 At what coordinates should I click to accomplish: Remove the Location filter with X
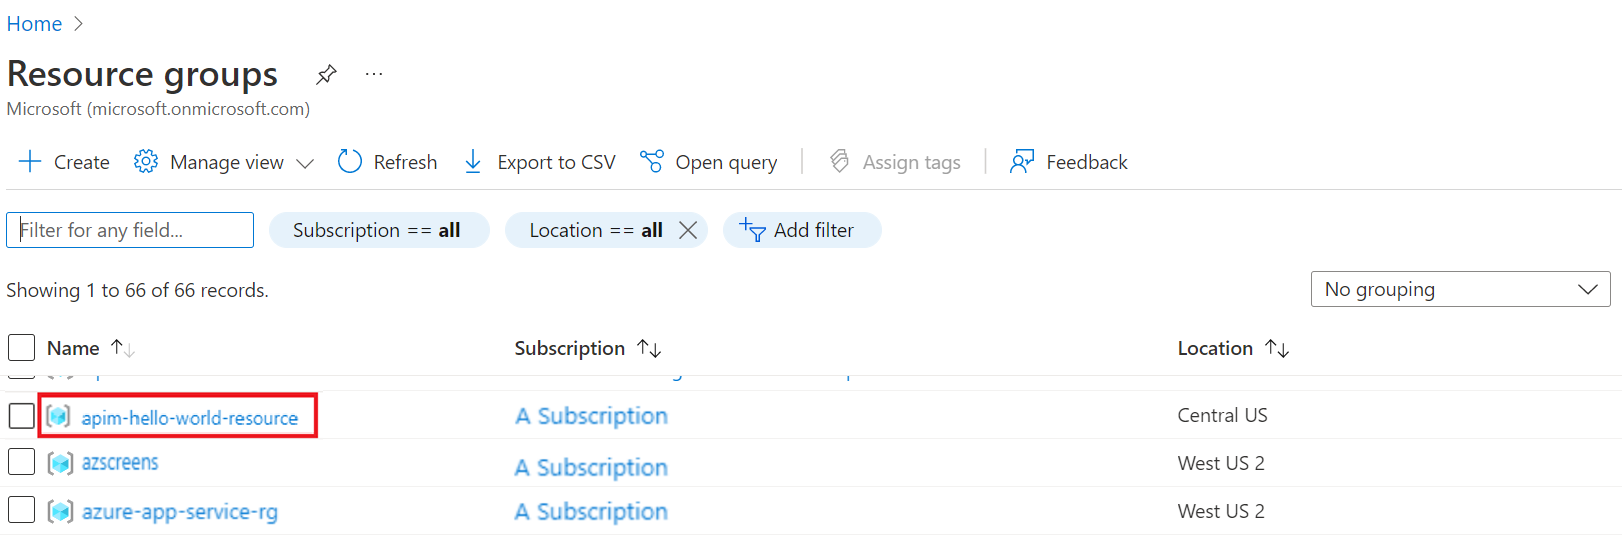coord(688,230)
